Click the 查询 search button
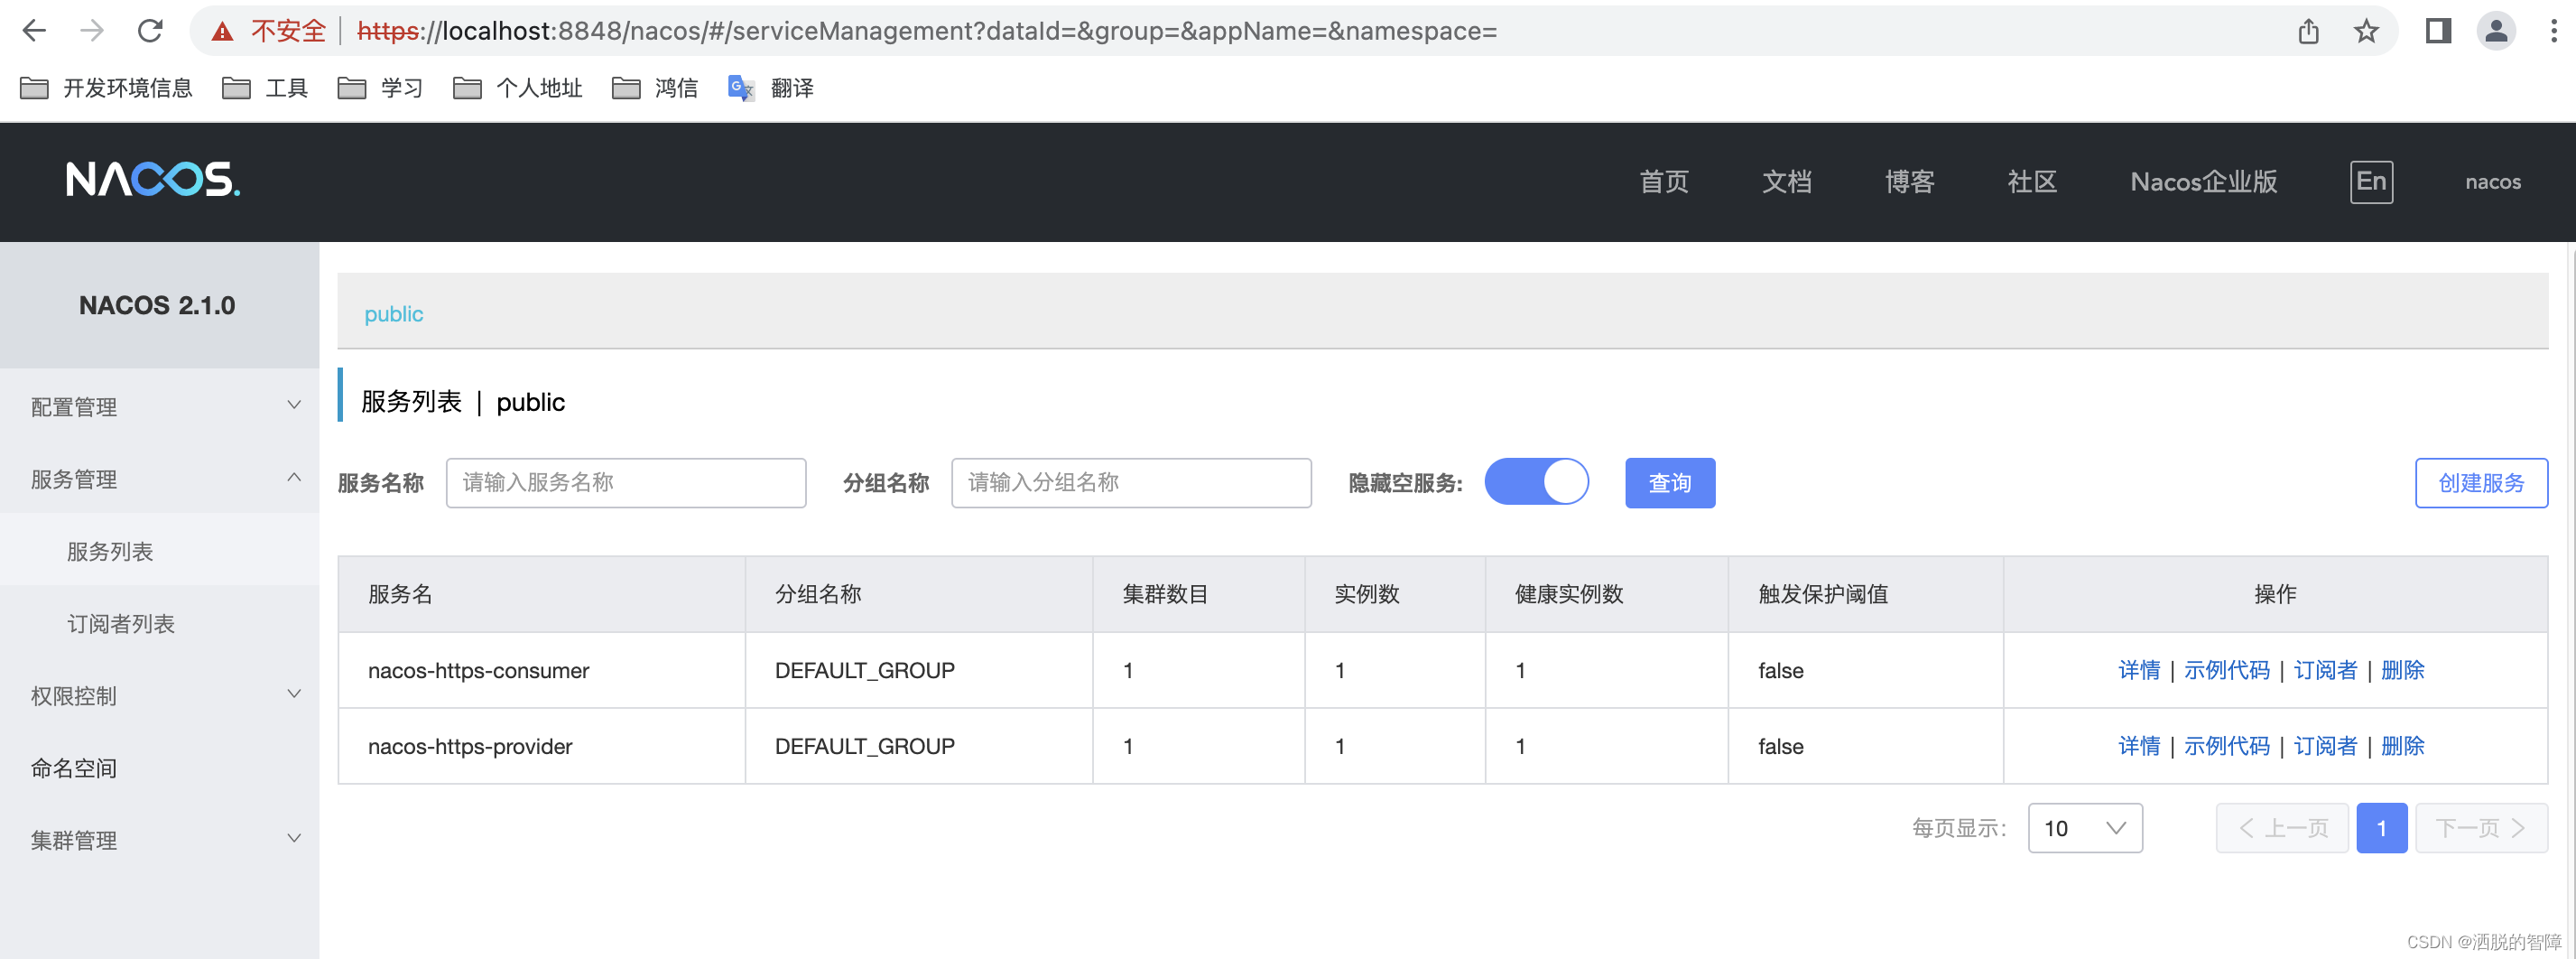This screenshot has height=959, width=2576. coord(1670,483)
